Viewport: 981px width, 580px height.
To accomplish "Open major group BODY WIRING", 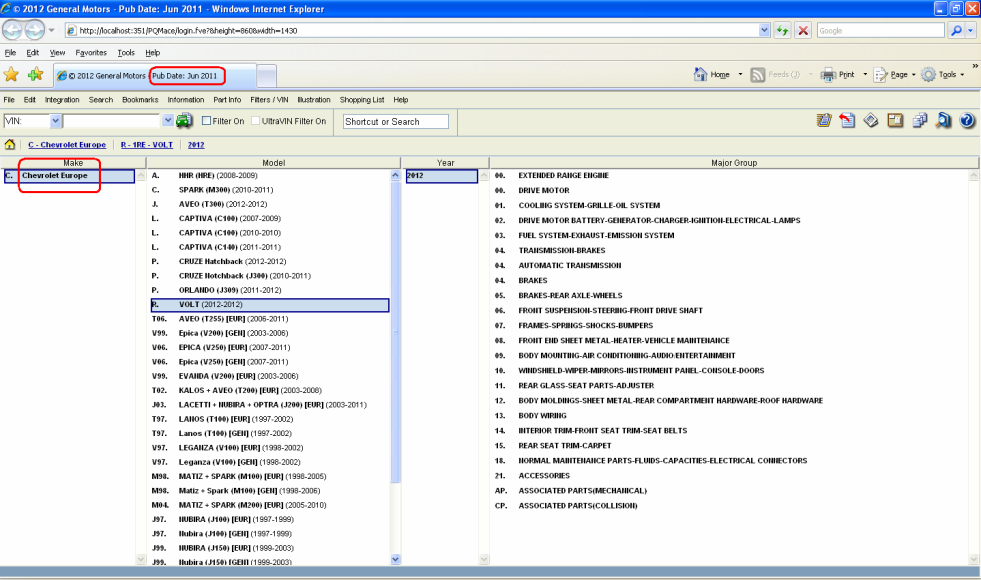I will tap(542, 415).
